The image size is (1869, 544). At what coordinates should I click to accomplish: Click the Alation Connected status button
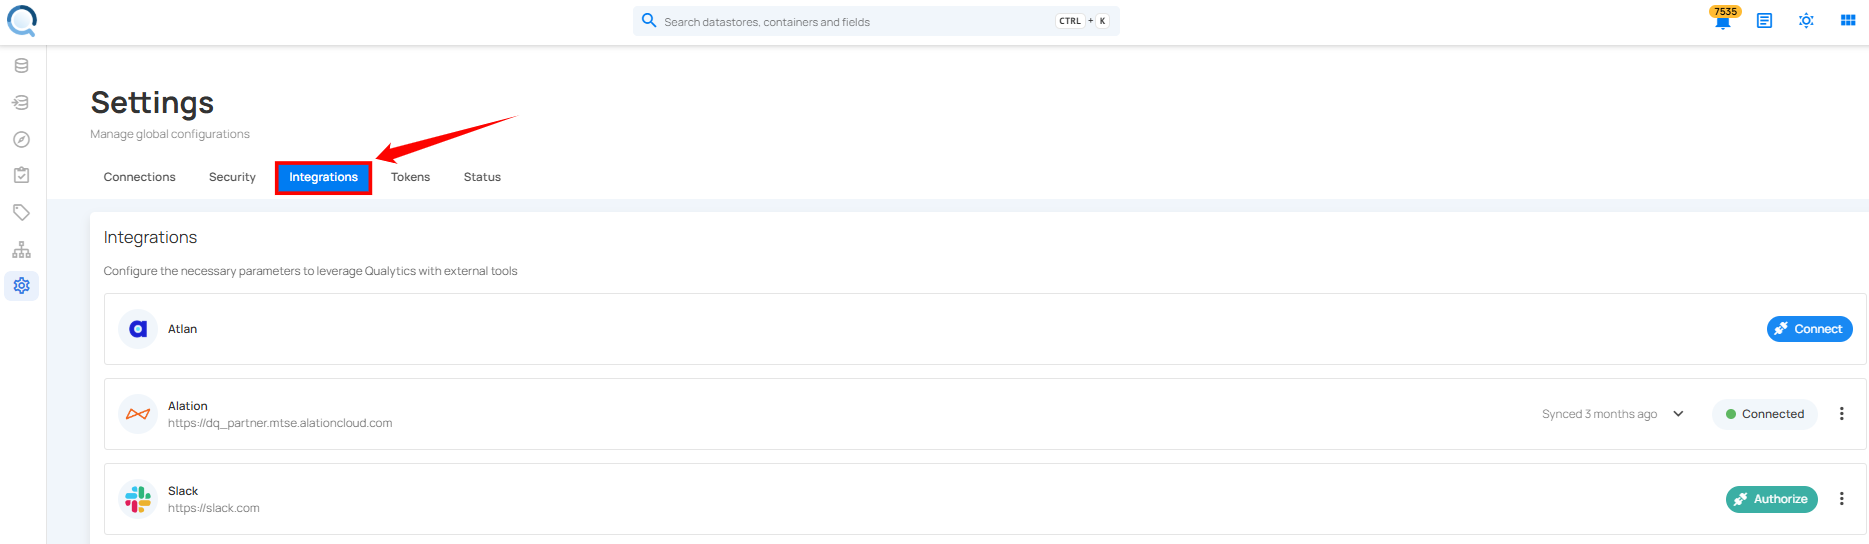pyautogui.click(x=1765, y=414)
